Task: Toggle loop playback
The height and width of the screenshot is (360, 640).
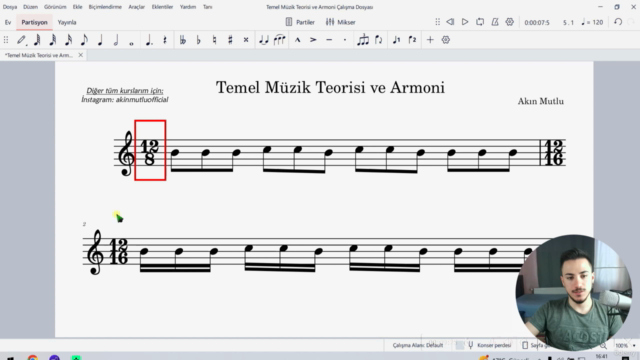Action: [x=480, y=22]
